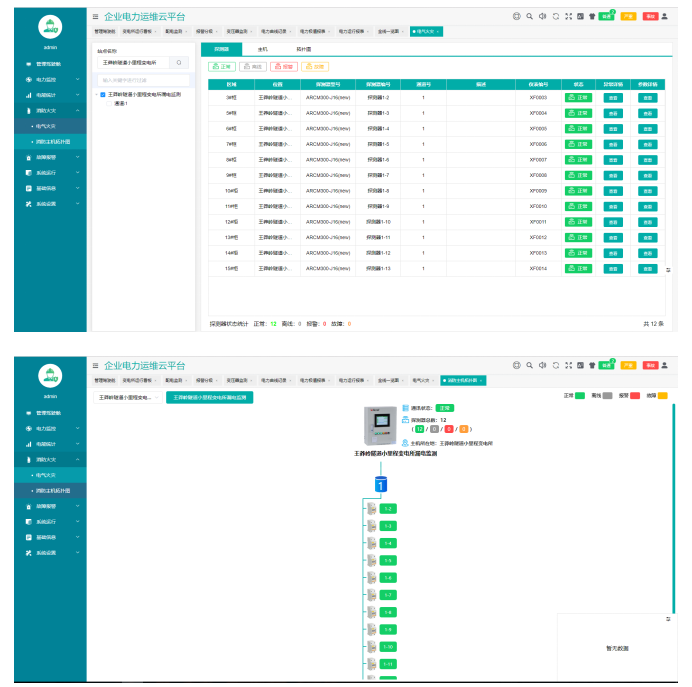View abnormal details for XF0010 row

tap(613, 206)
